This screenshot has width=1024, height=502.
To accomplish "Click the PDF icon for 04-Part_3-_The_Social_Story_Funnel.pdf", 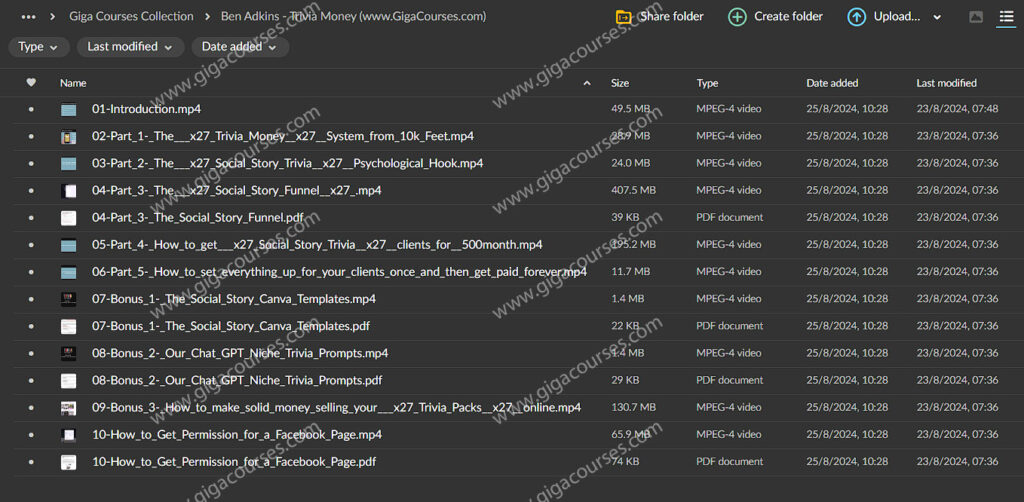I will pyautogui.click(x=68, y=218).
